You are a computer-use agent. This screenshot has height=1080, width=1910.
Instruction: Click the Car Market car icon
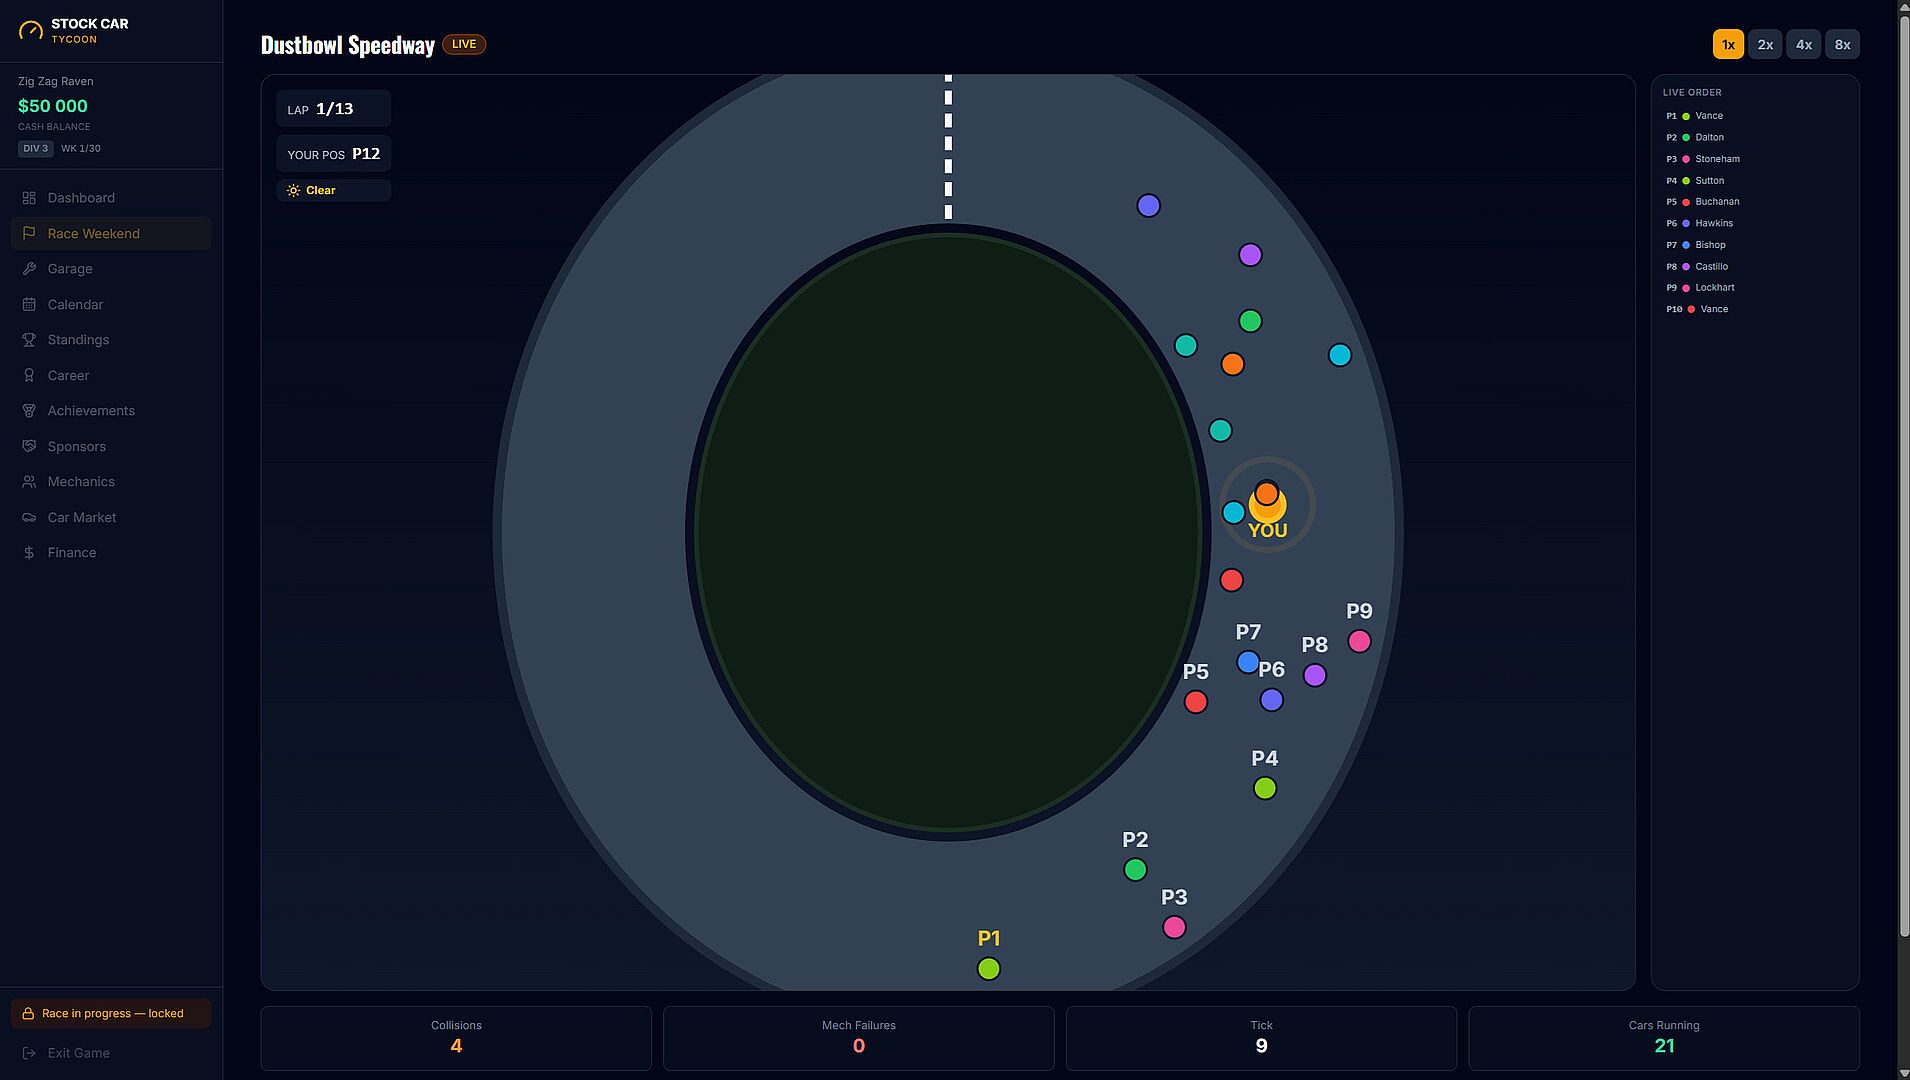[x=29, y=518]
